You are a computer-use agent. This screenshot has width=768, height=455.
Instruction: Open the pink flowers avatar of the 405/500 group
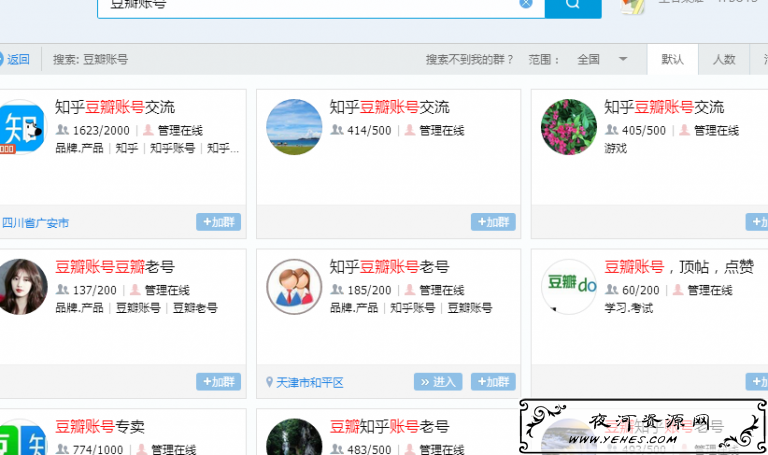(x=569, y=127)
